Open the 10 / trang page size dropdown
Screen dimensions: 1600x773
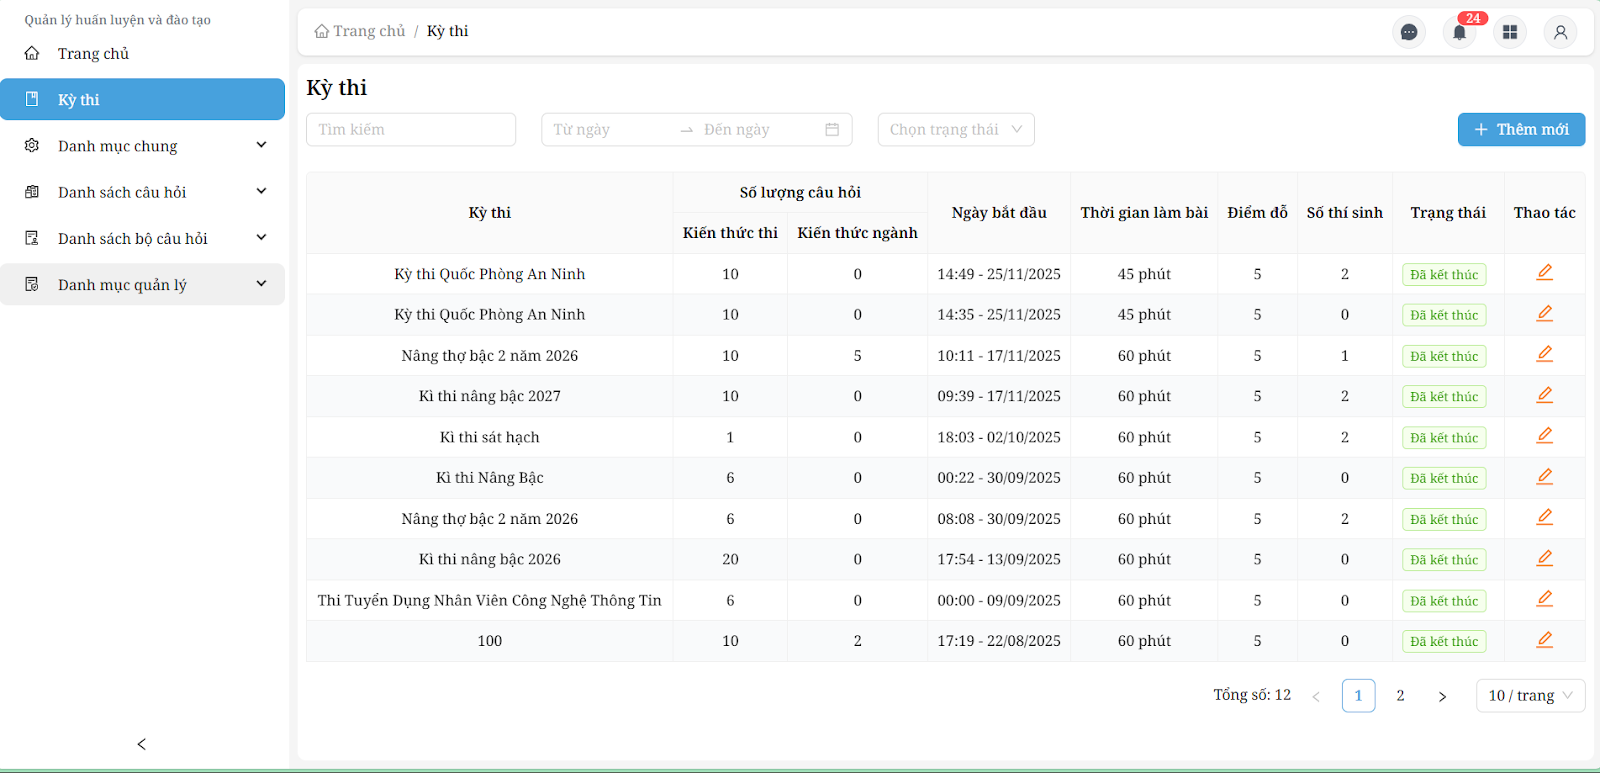[x=1529, y=696]
